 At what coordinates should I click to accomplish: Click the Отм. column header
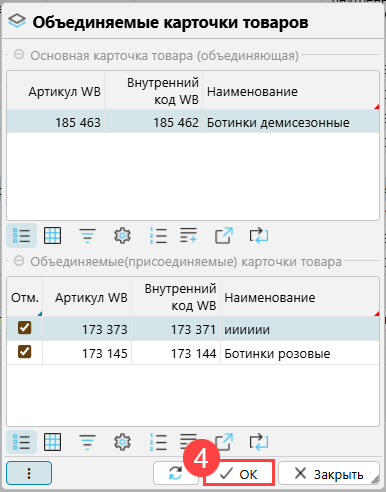(25, 297)
